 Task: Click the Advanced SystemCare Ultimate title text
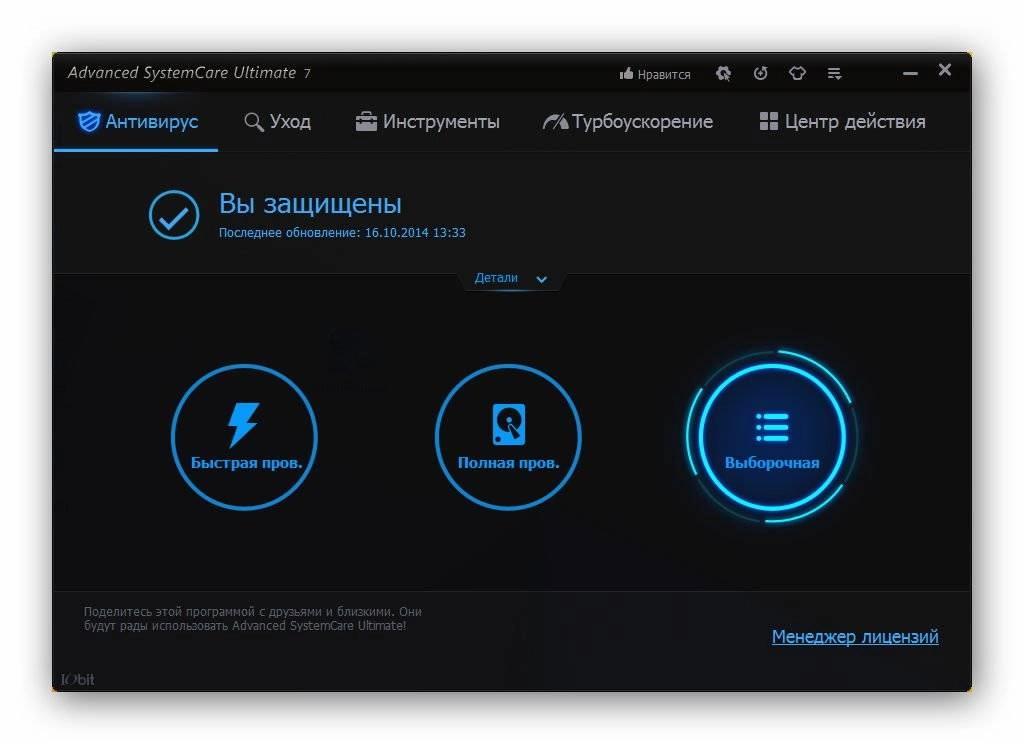coord(189,73)
